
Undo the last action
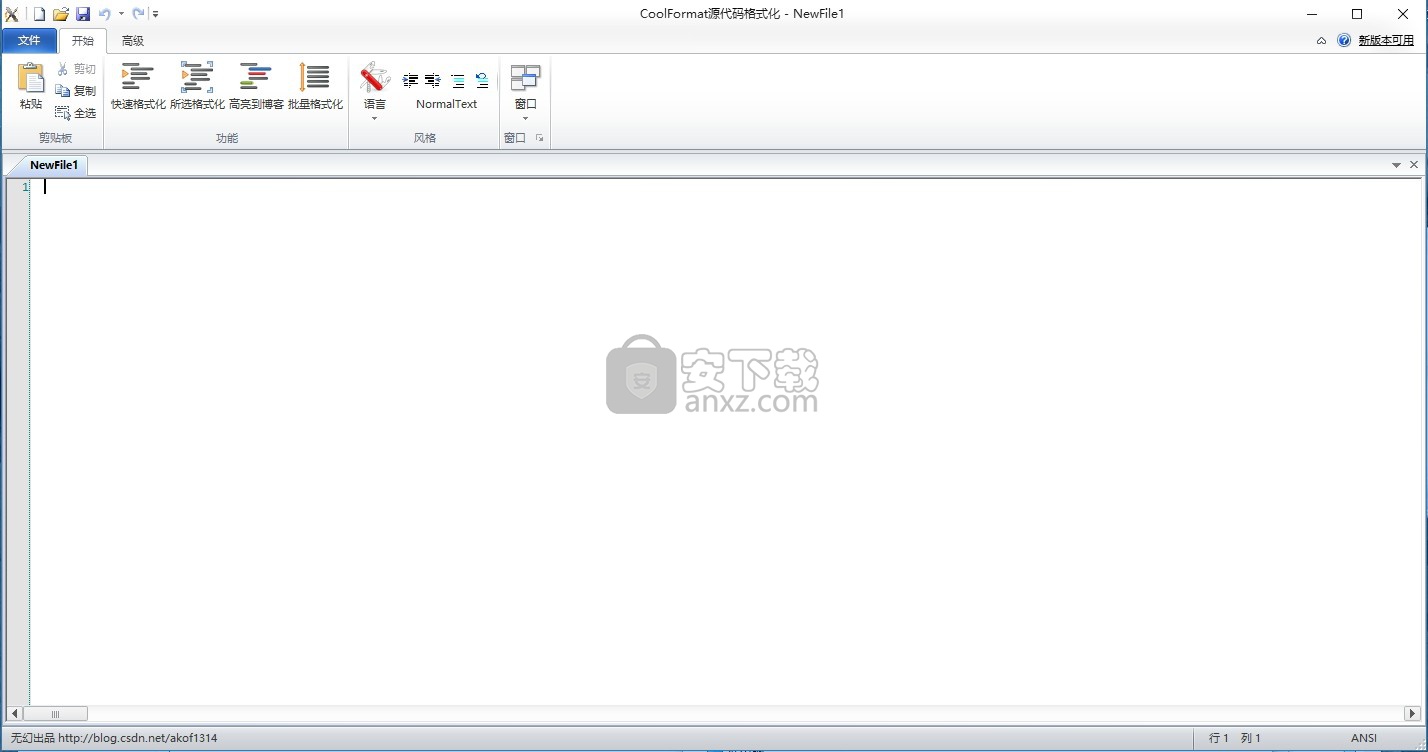click(104, 14)
